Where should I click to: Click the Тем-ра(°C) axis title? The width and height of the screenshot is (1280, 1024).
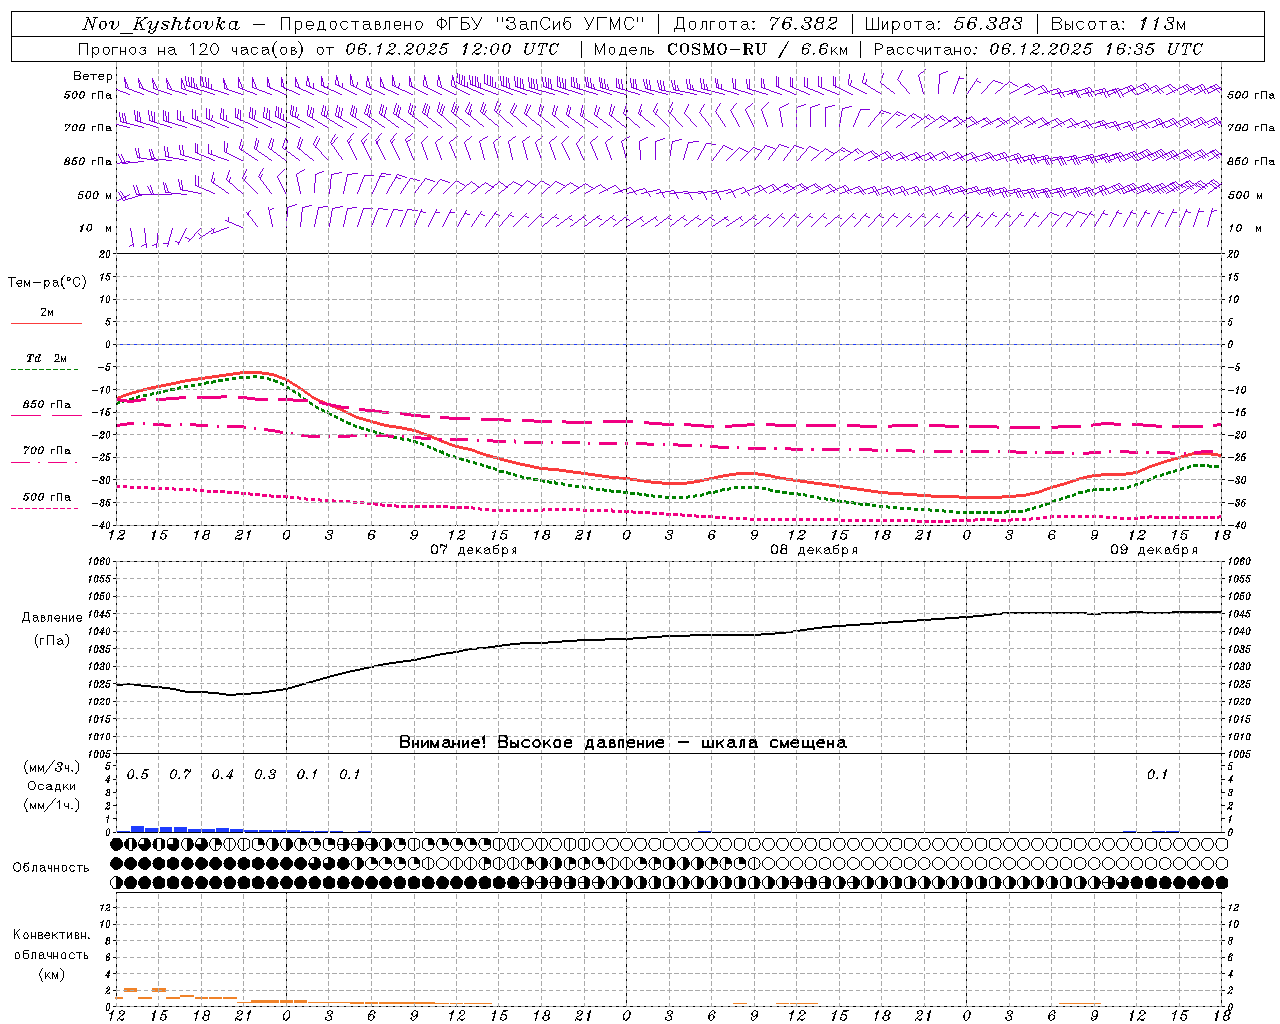(x=47, y=283)
